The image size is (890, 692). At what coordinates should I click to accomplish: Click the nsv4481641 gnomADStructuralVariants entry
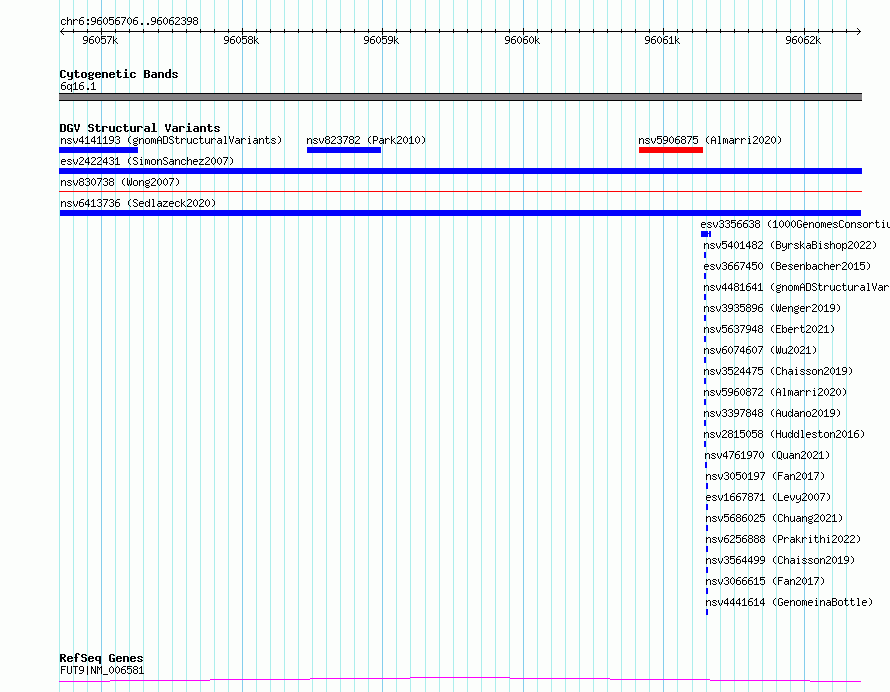coord(796,287)
